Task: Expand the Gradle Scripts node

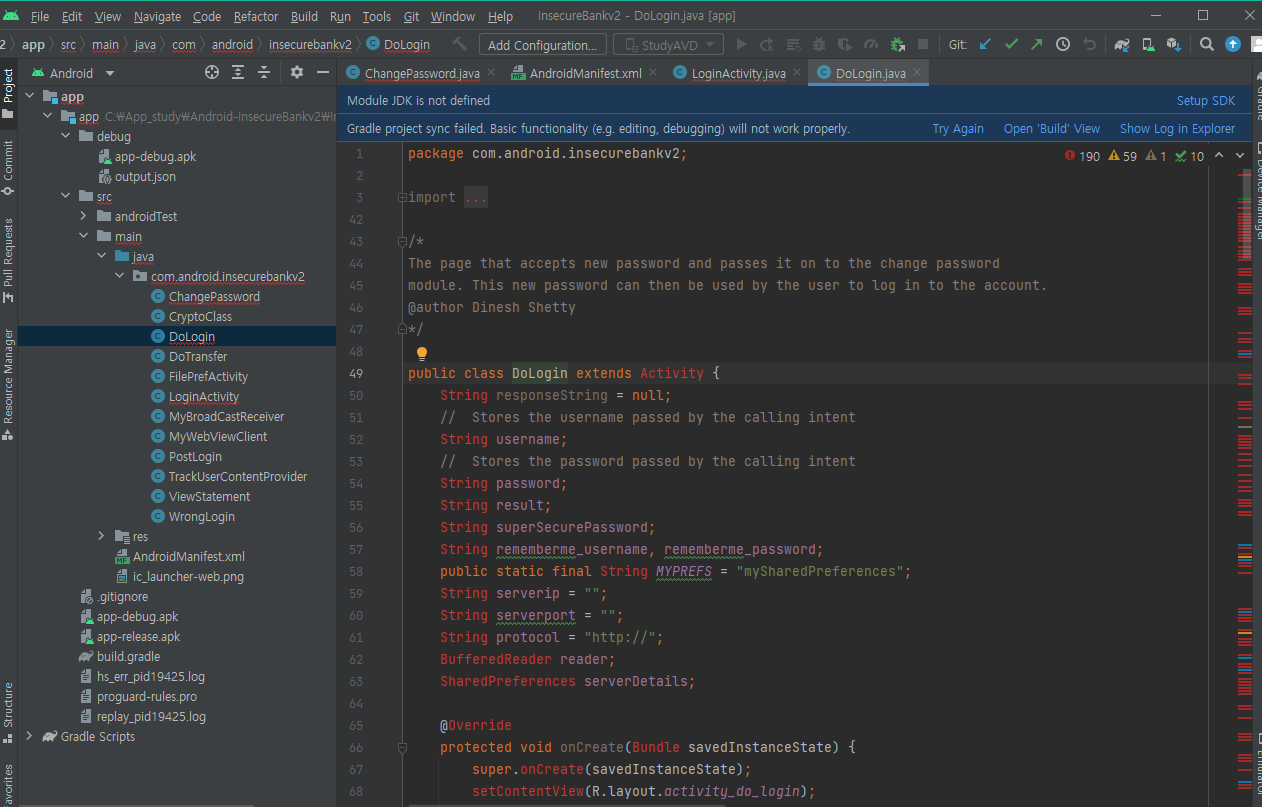Action: point(28,736)
